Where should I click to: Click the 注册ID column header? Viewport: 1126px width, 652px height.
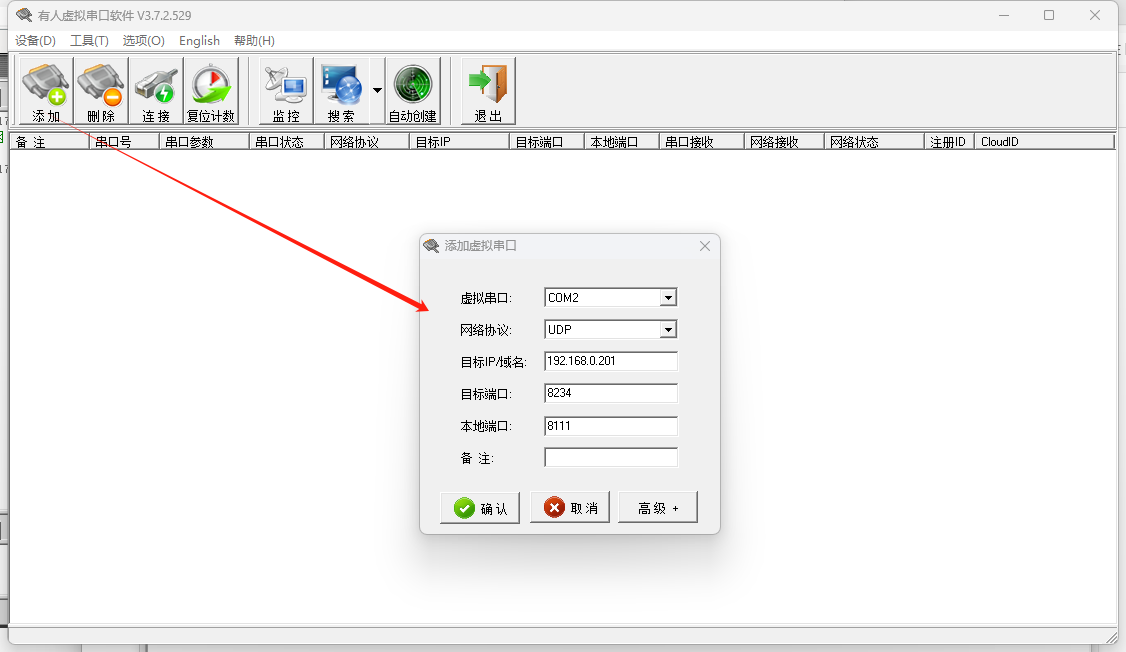(x=949, y=142)
